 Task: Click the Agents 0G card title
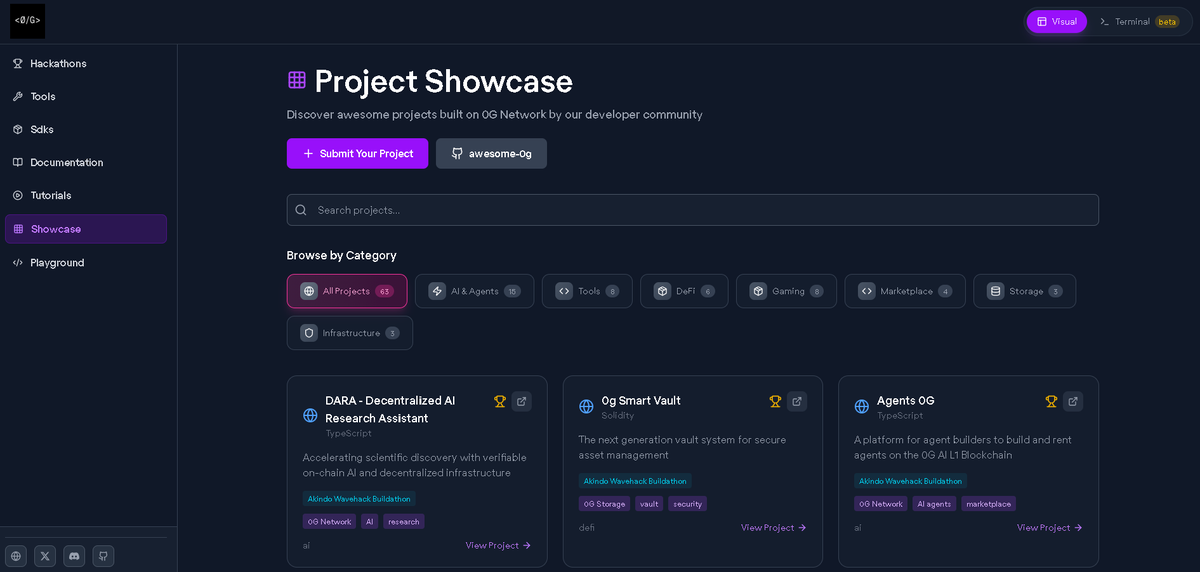click(x=905, y=400)
